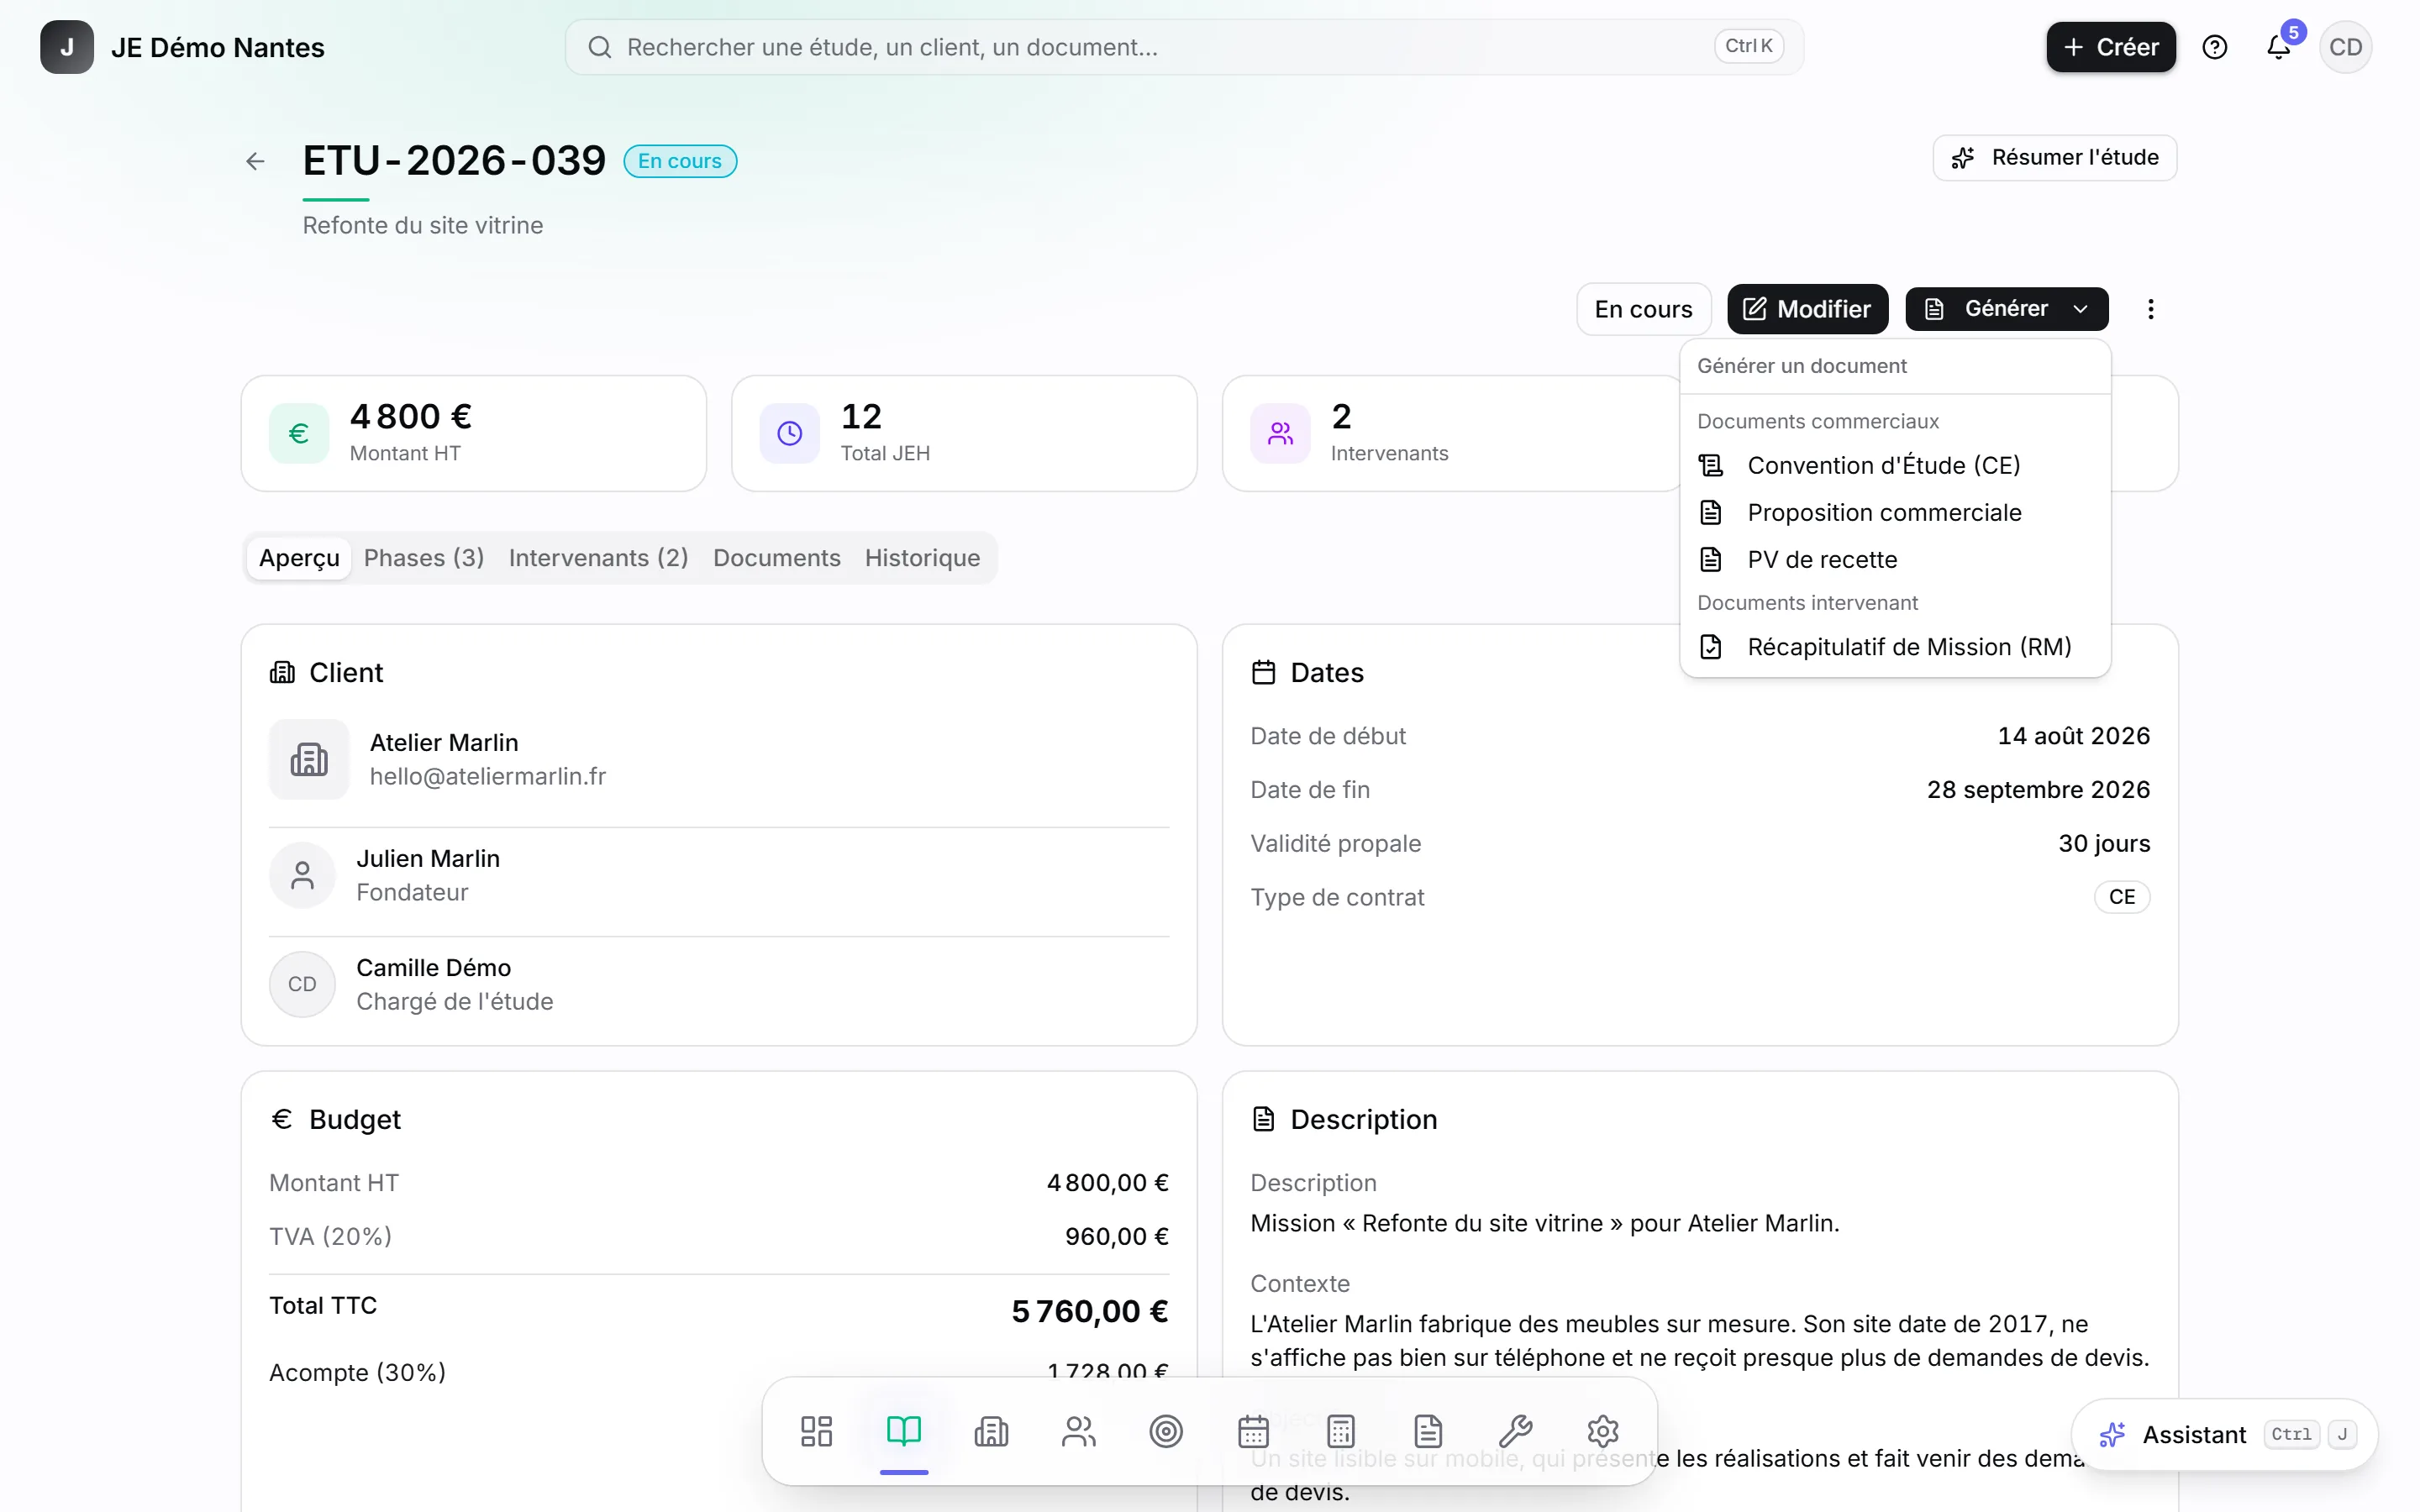Open the notifications bell

[2278, 47]
